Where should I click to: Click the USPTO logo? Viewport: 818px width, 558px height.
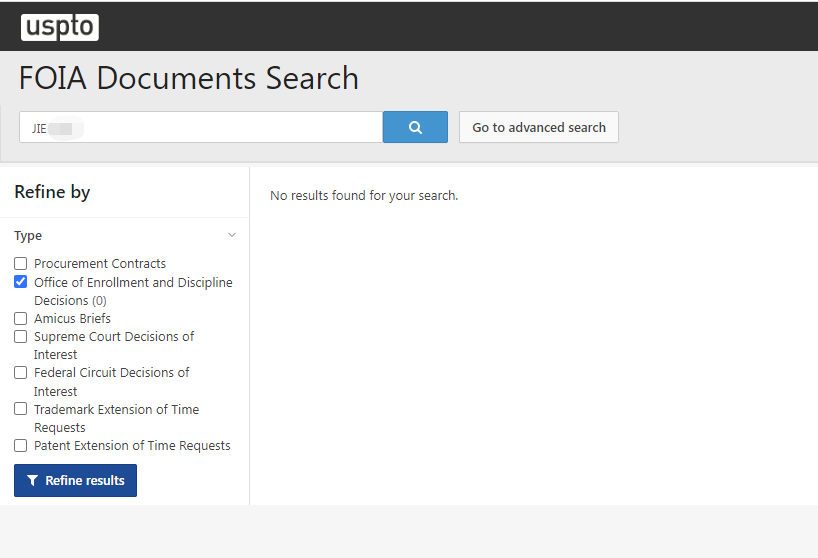pos(60,27)
